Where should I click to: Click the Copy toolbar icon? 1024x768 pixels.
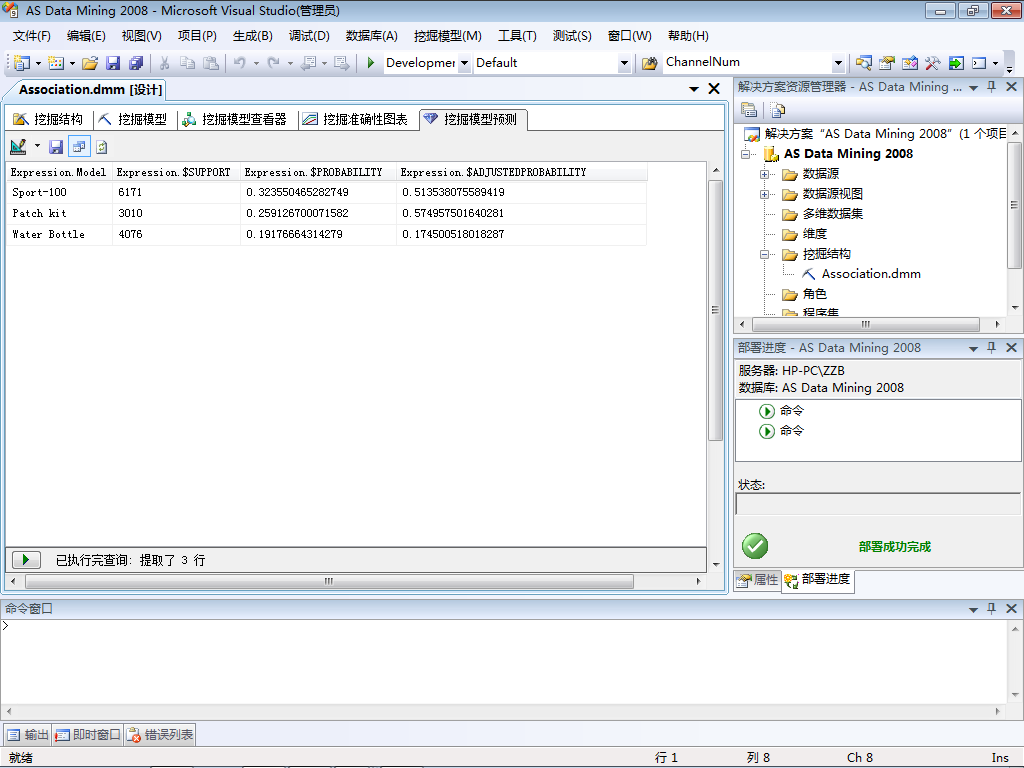click(187, 63)
